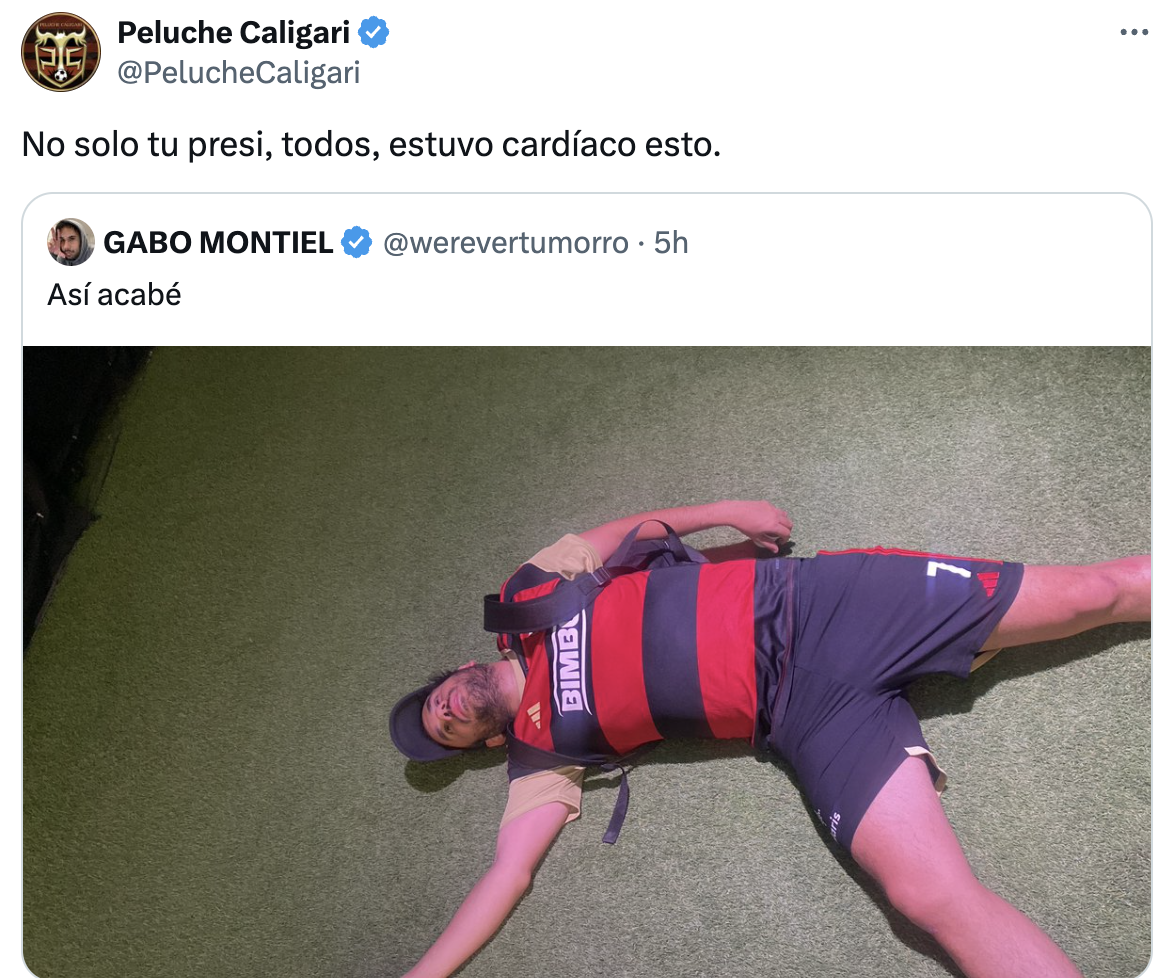Click the quoted text "Así acabé"
The image size is (1167, 978).
(x=115, y=295)
